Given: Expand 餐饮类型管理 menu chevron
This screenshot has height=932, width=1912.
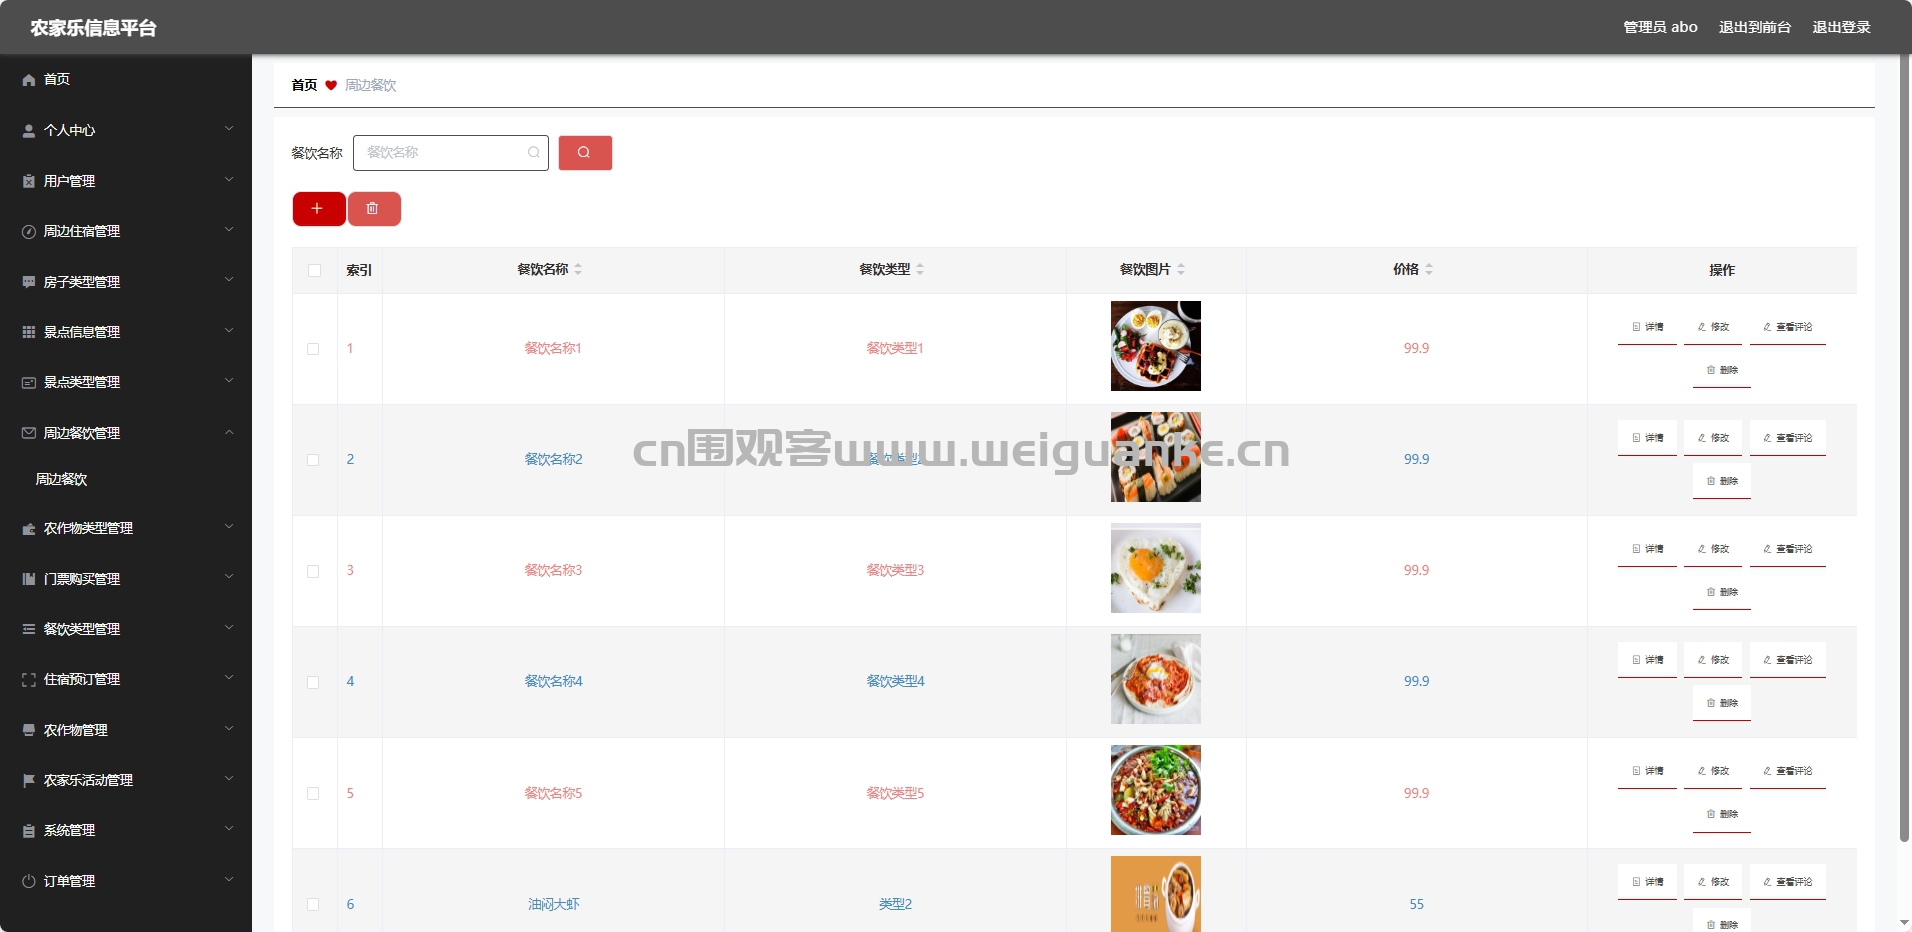Looking at the screenshot, I should tap(229, 628).
